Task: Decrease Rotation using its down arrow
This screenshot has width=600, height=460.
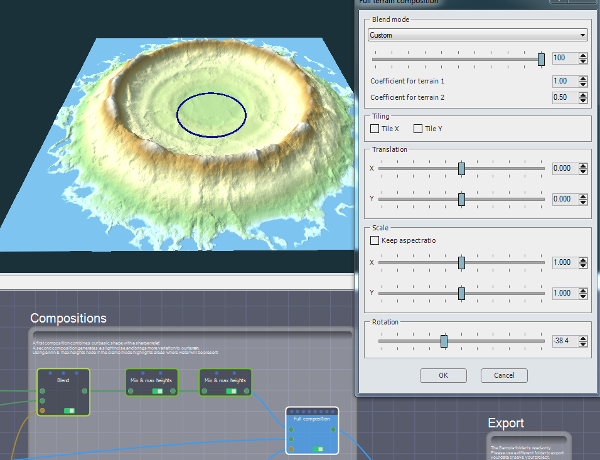Action: click(583, 344)
